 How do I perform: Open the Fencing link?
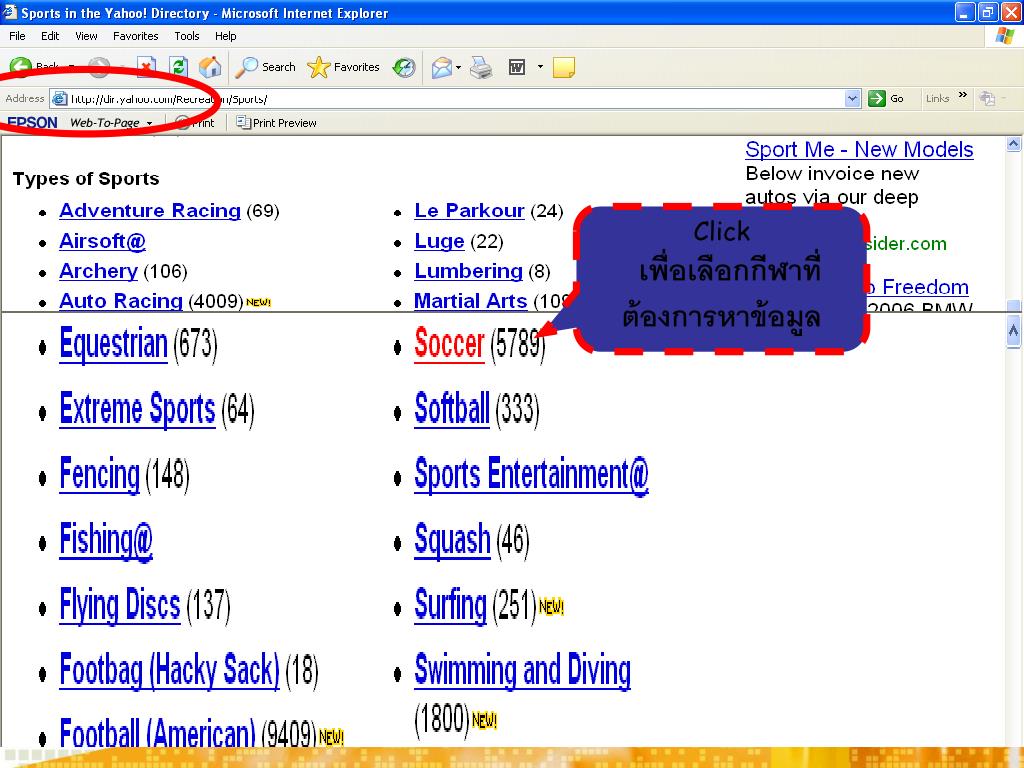[x=100, y=475]
